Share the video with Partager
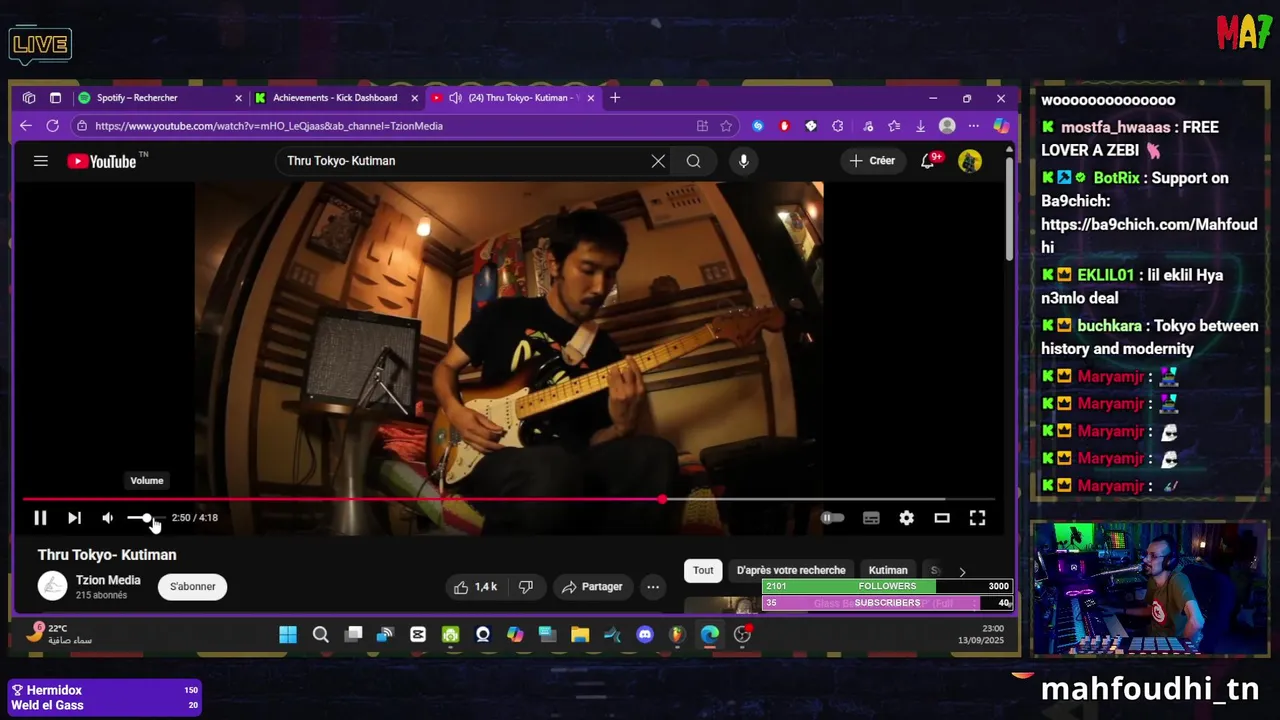 592,587
